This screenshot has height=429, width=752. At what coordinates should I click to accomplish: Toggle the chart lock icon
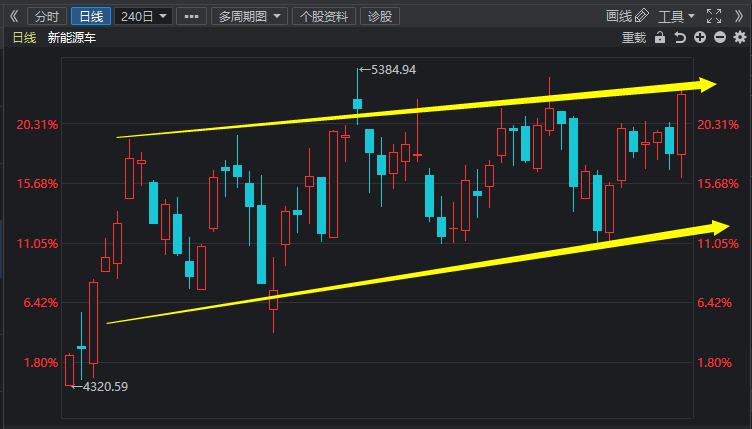pyautogui.click(x=660, y=38)
